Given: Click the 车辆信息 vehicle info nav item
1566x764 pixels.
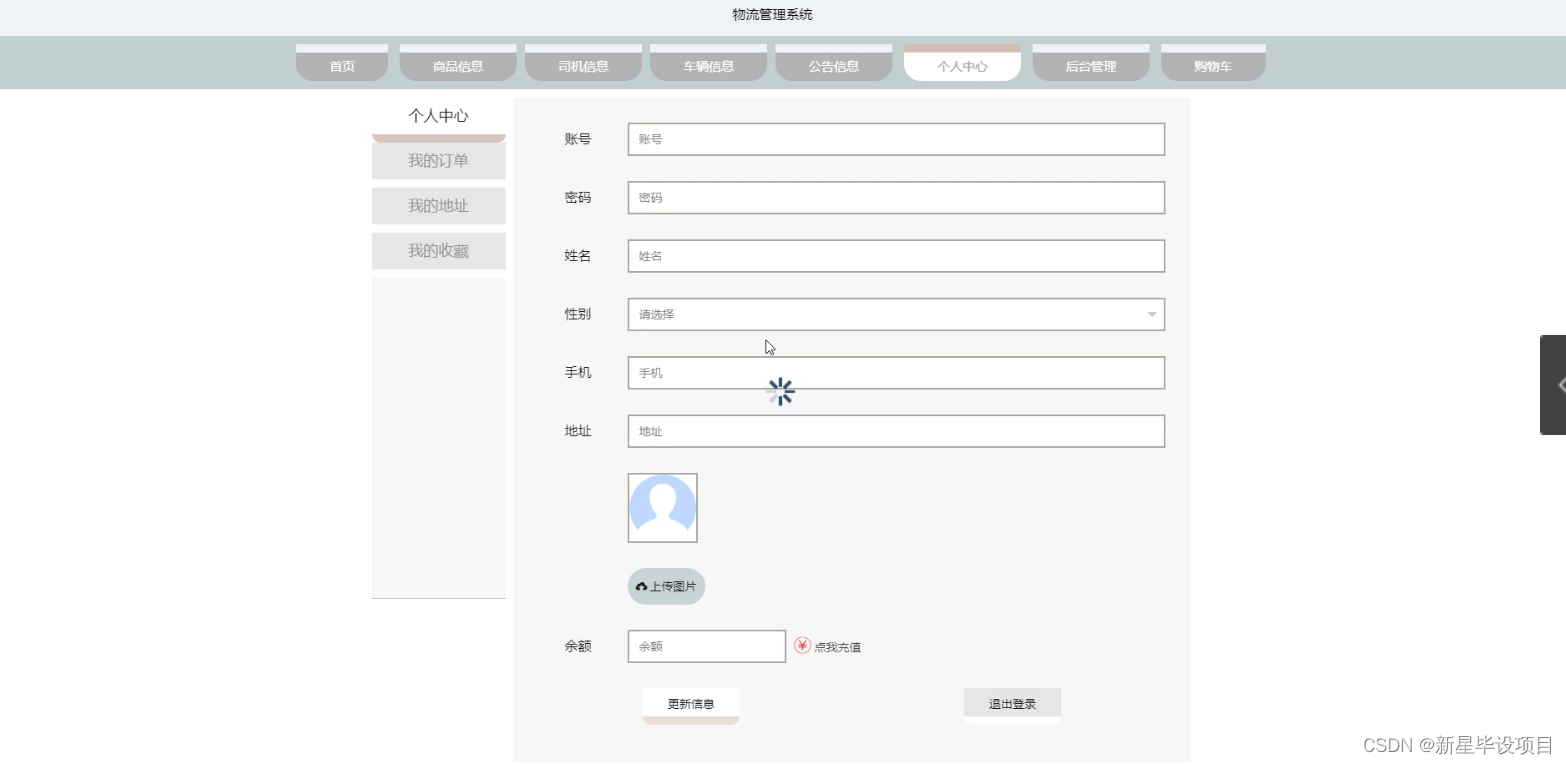Looking at the screenshot, I should (x=708, y=65).
